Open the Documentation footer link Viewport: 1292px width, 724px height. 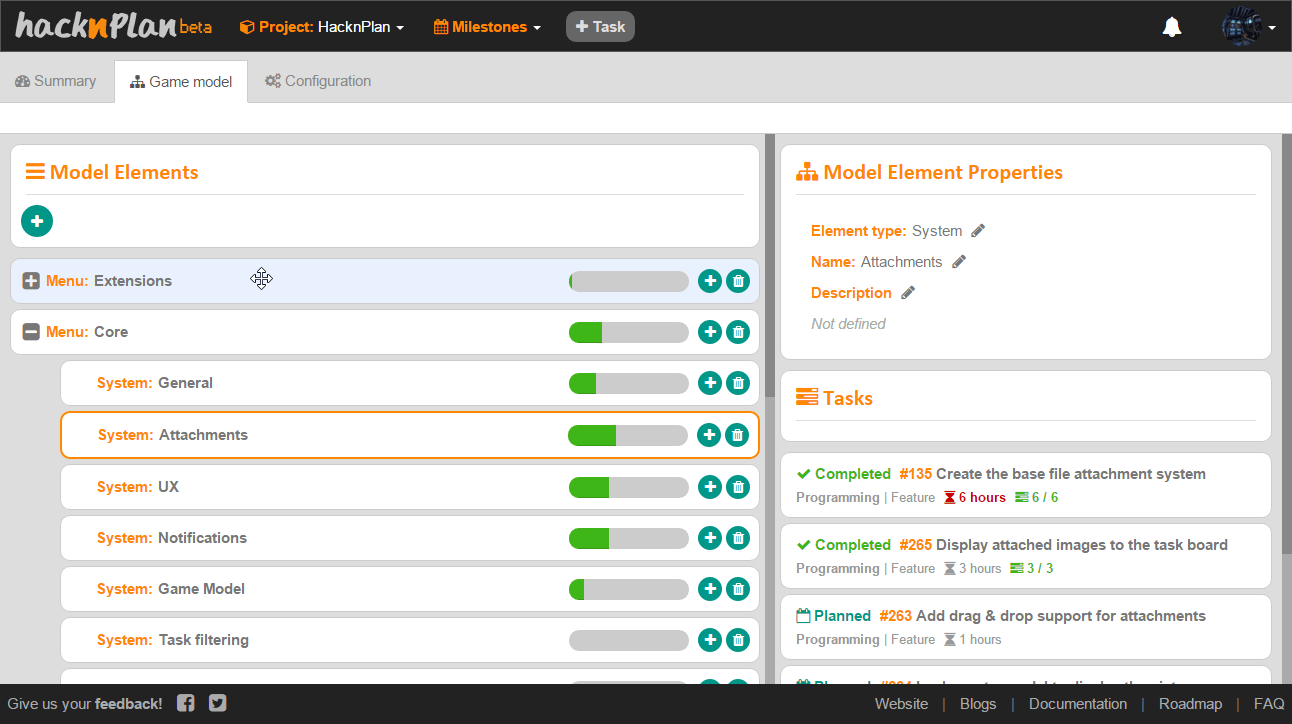click(x=1078, y=704)
